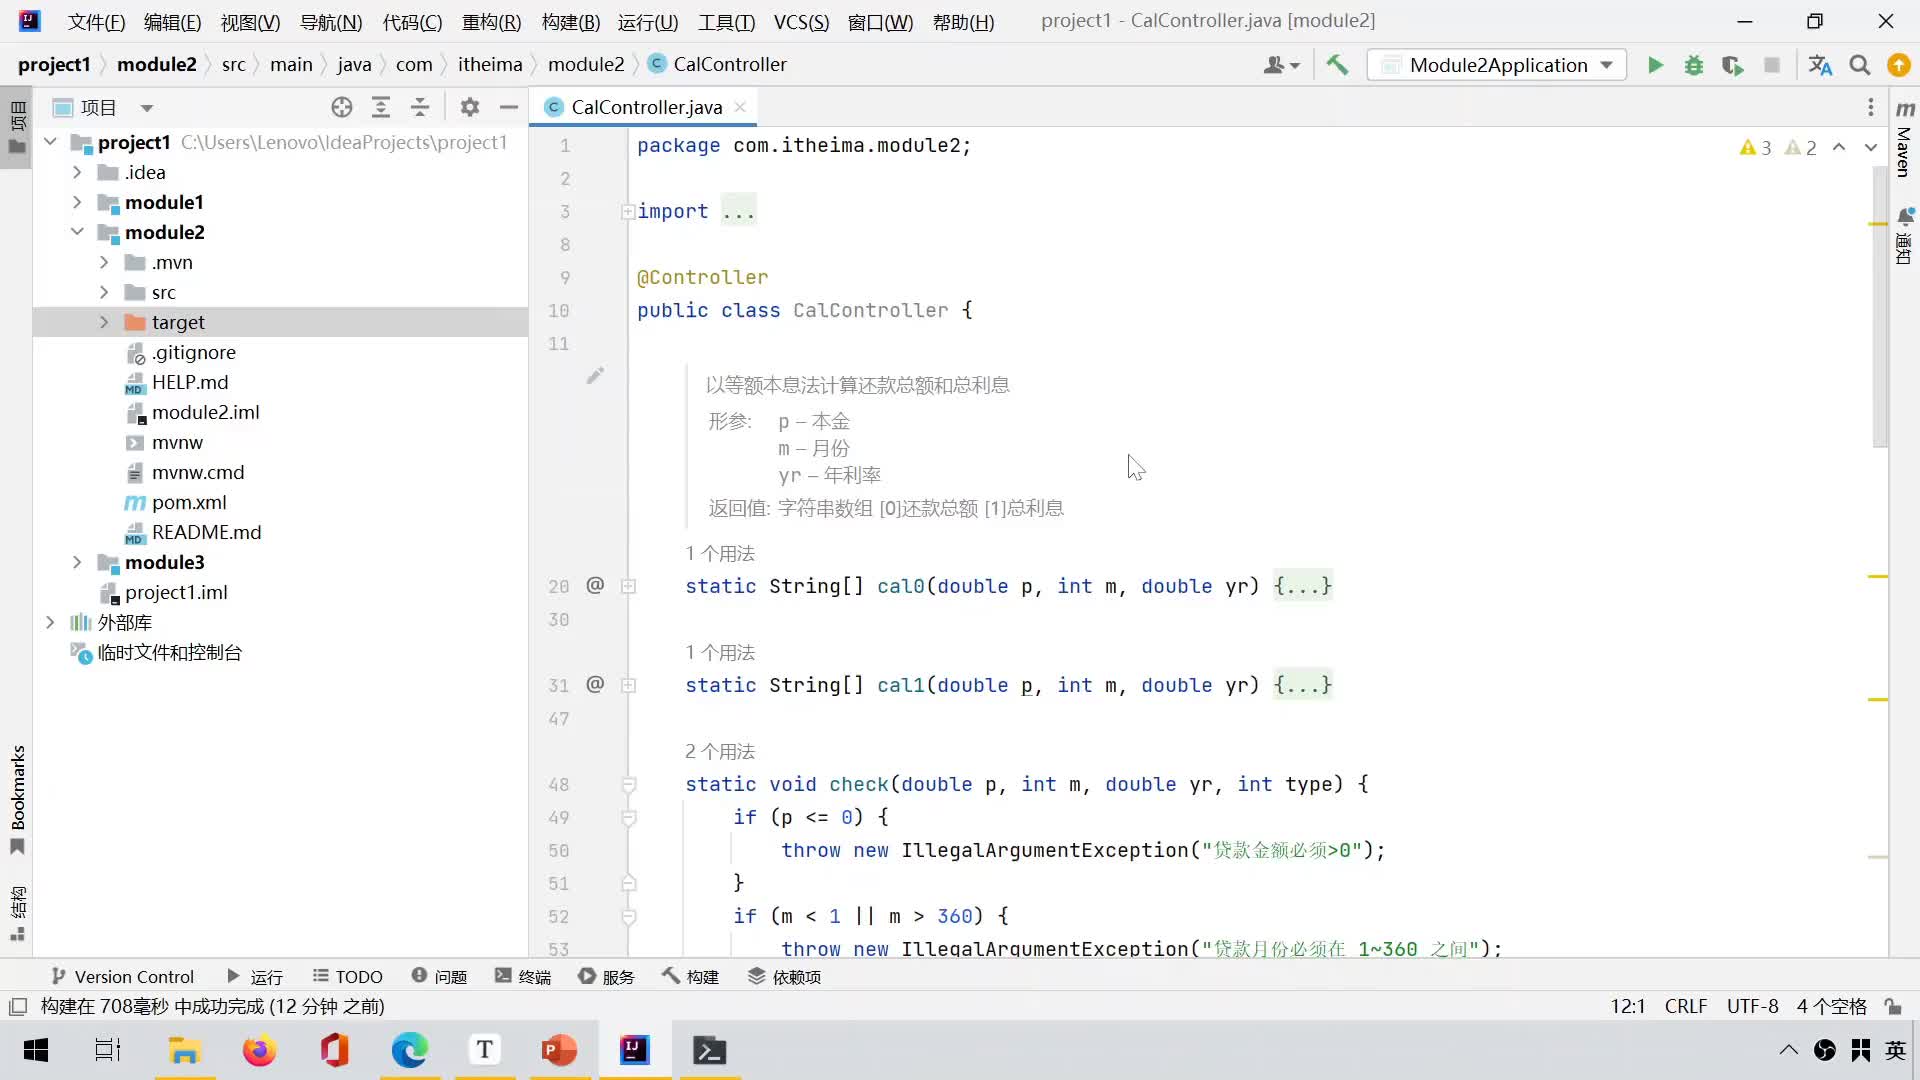Image resolution: width=1920 pixels, height=1080 pixels.
Task: Click the gutter @ icon on line 31
Action: 595,684
